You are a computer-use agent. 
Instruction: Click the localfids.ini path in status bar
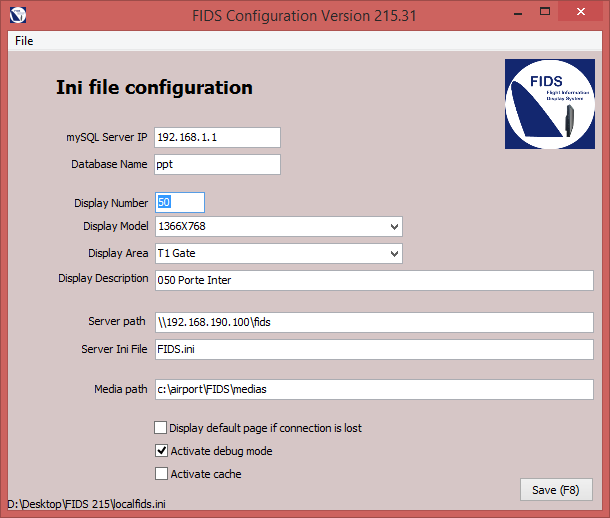tap(87, 504)
